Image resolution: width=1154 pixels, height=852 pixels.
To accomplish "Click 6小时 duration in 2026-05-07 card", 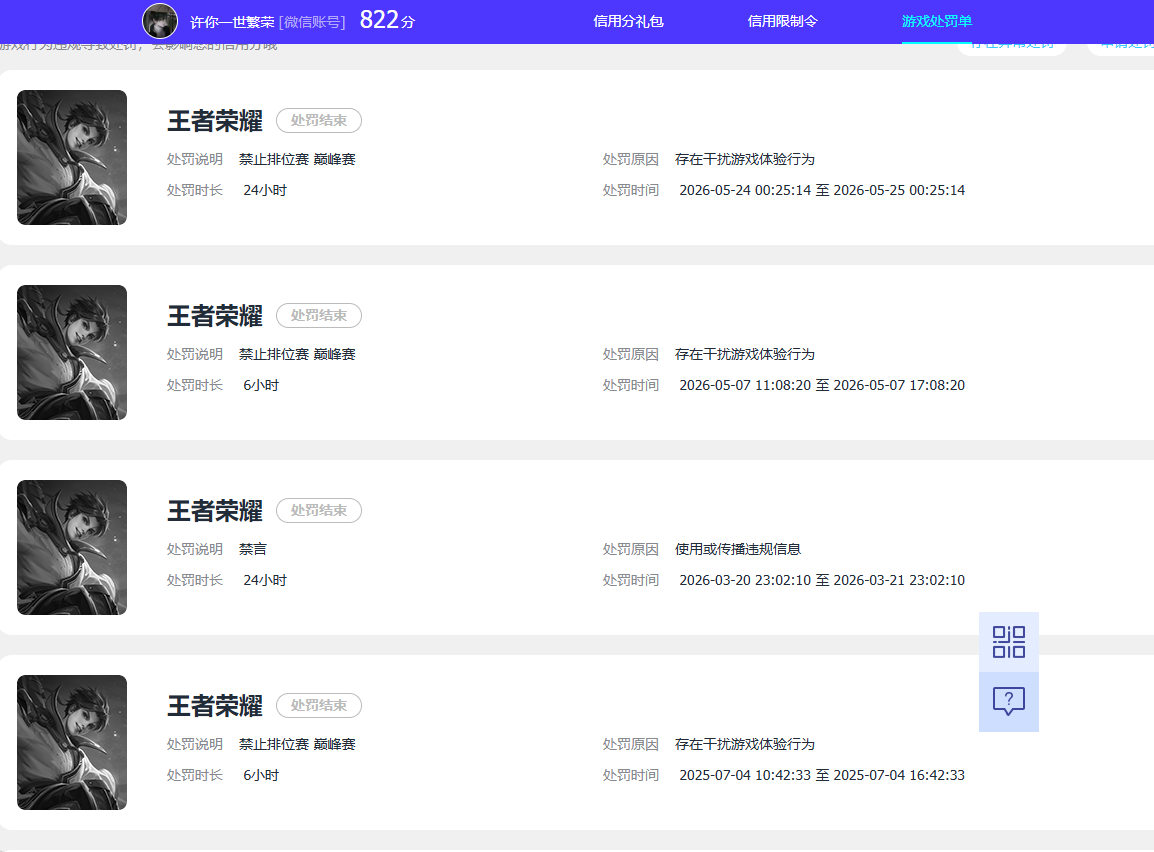I will point(261,386).
